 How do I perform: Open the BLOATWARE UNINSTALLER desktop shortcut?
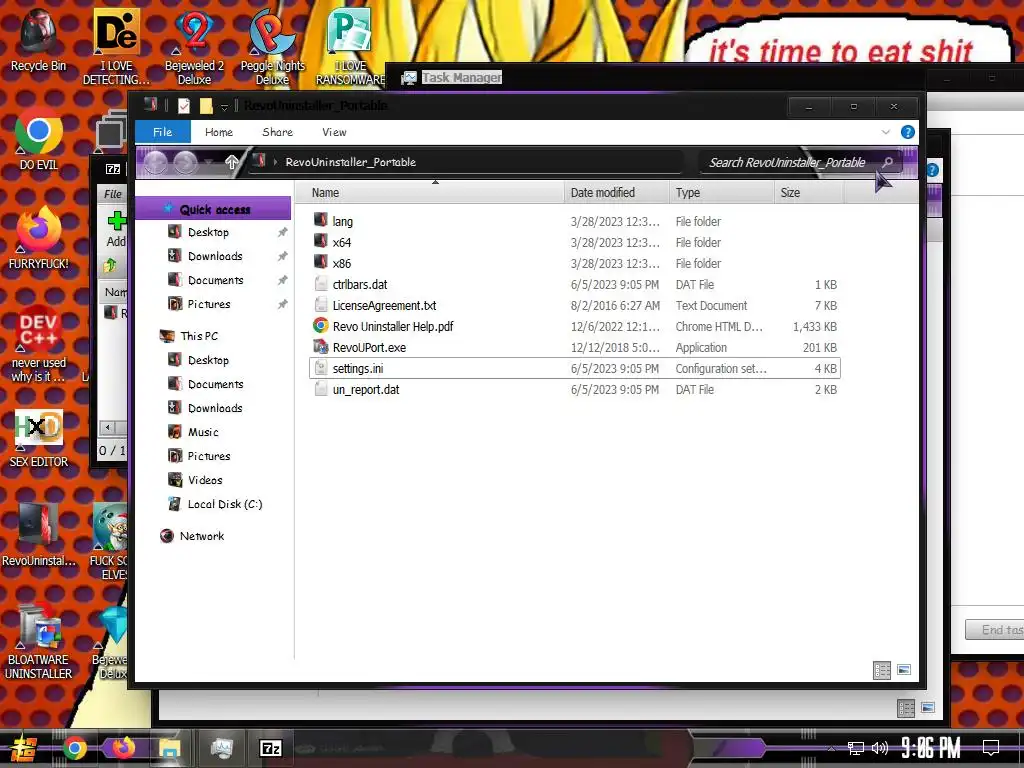39,641
